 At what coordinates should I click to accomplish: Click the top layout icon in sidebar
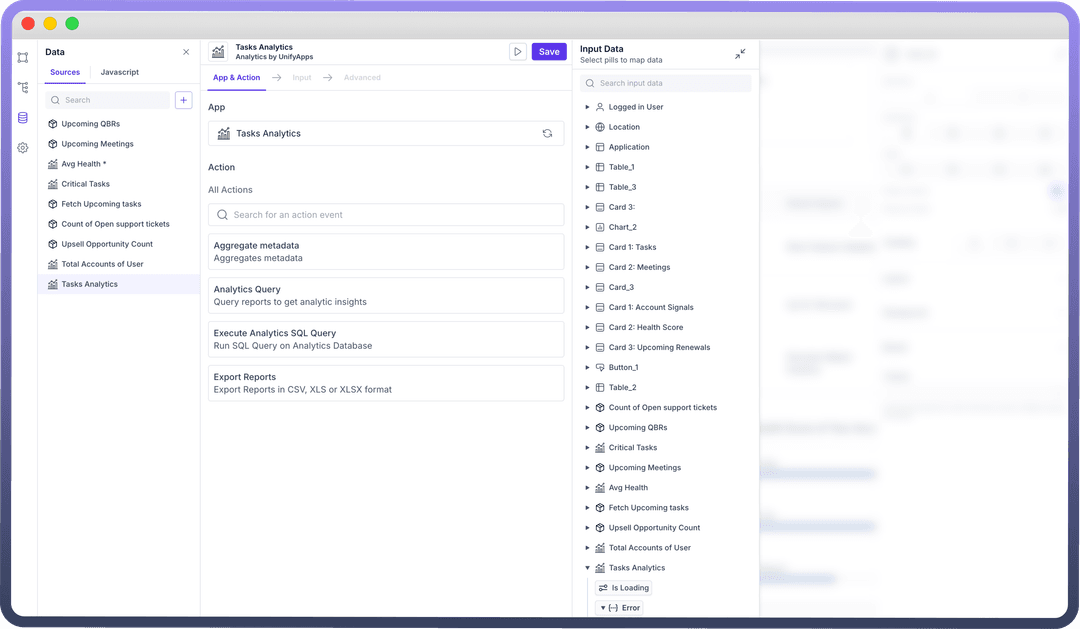click(x=22, y=58)
